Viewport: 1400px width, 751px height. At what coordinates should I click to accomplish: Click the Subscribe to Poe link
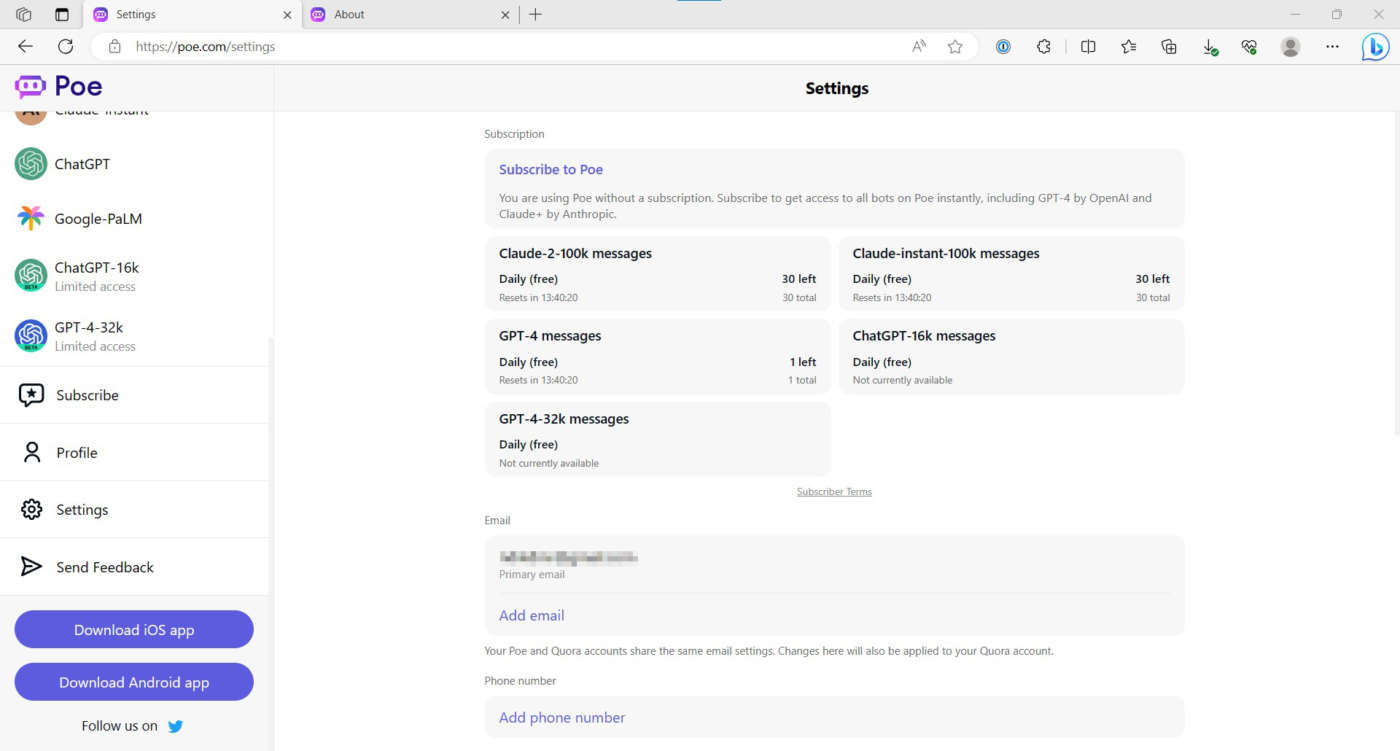click(551, 170)
